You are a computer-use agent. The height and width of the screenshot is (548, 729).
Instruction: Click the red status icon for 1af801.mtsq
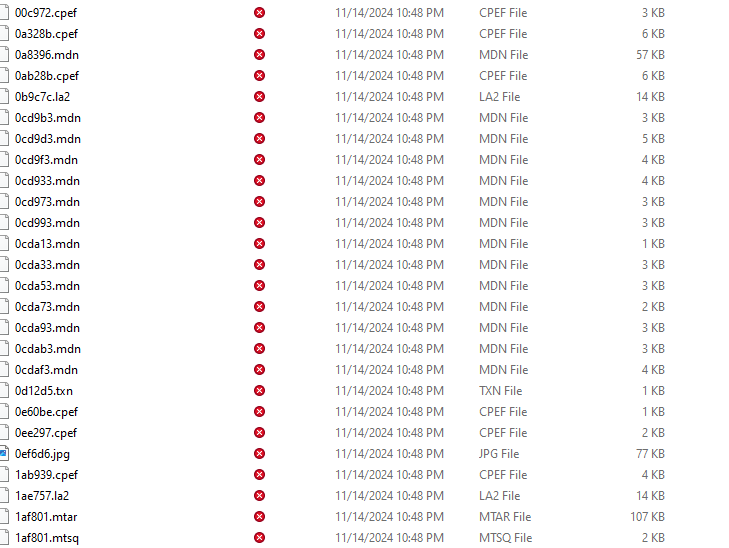click(259, 538)
